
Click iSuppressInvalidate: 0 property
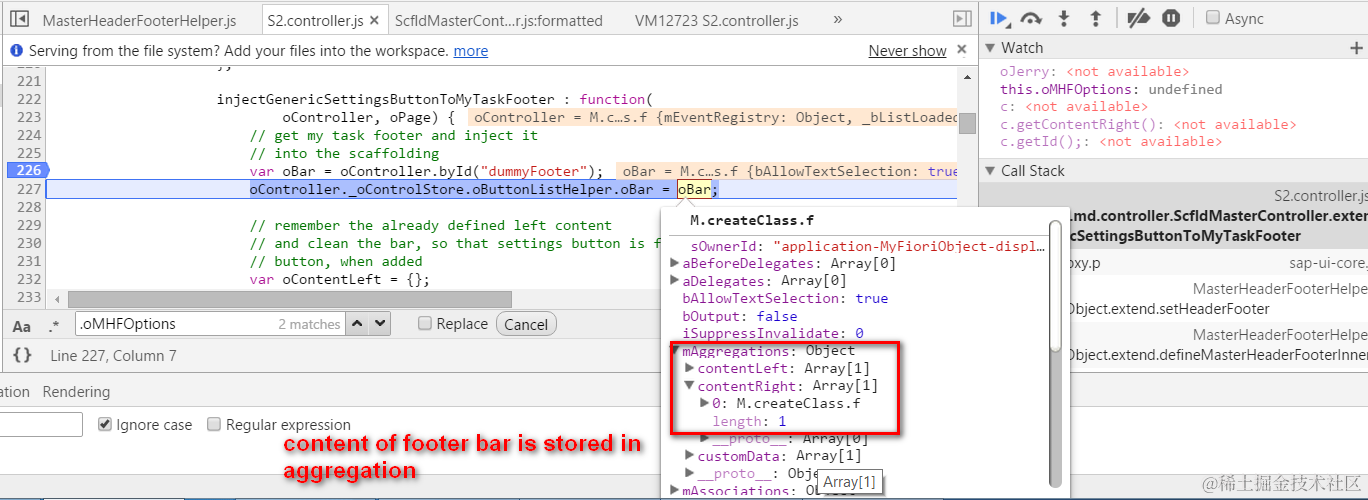(773, 333)
